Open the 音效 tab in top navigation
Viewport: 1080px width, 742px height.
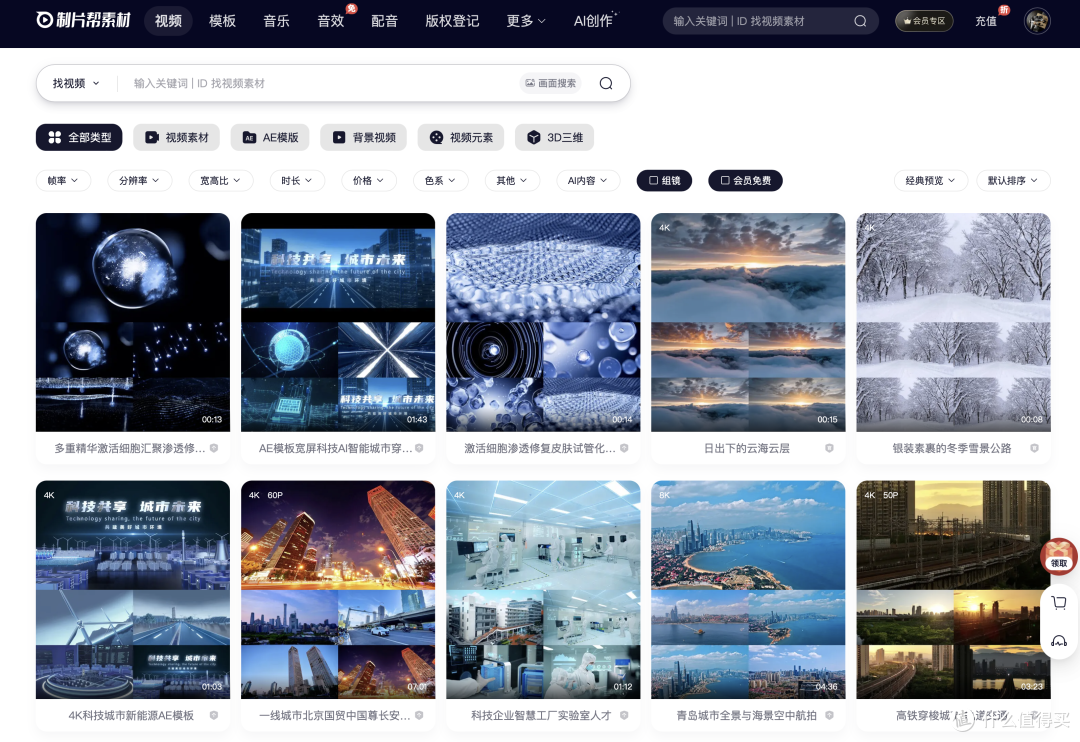pos(331,21)
